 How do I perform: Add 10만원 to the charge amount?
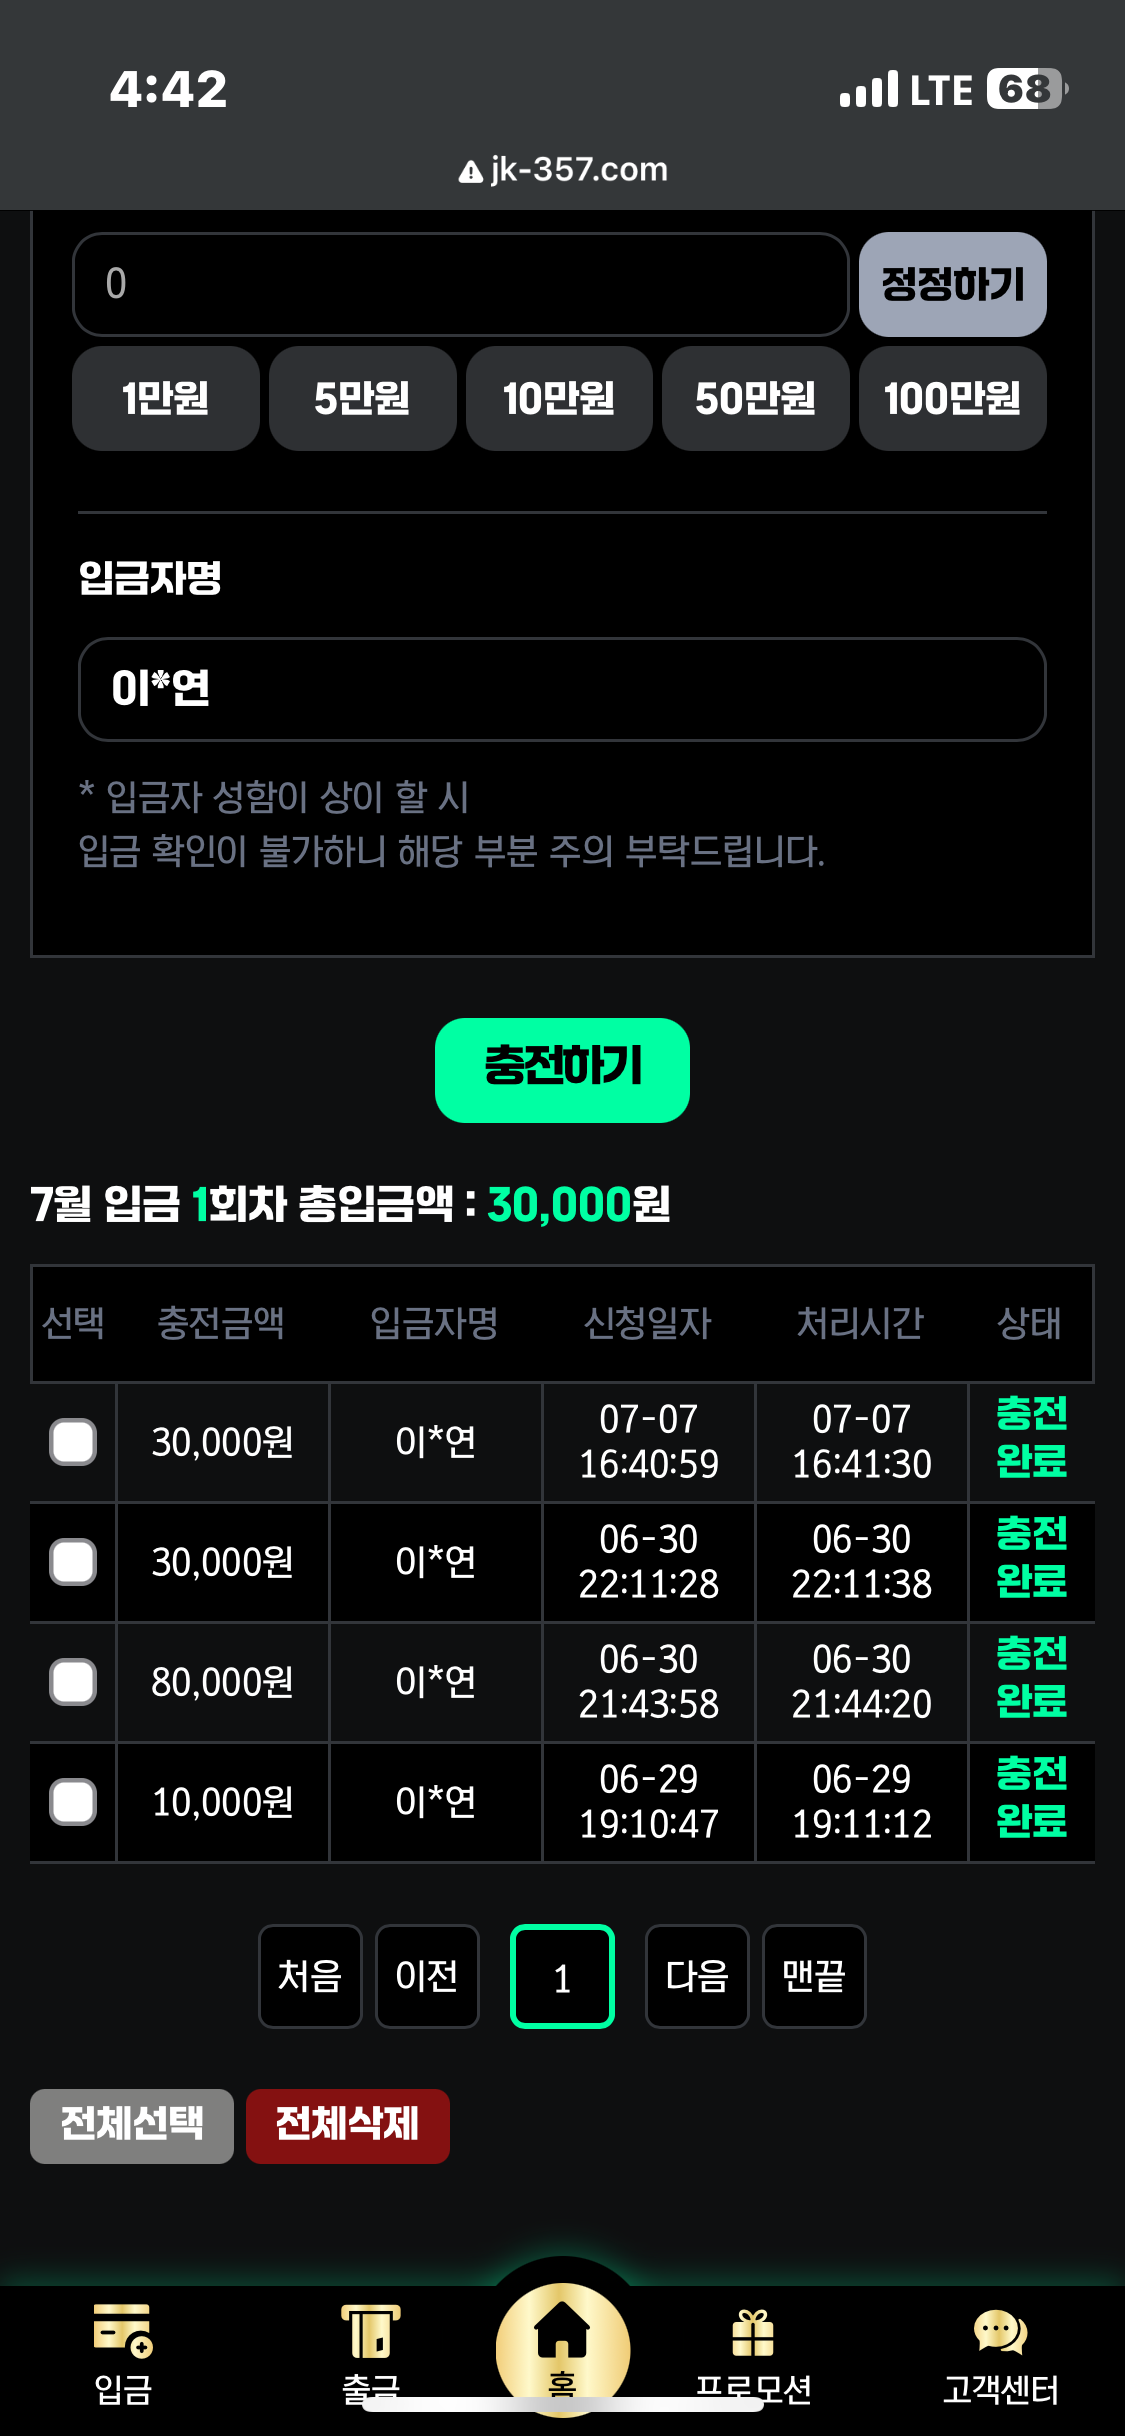click(x=559, y=398)
